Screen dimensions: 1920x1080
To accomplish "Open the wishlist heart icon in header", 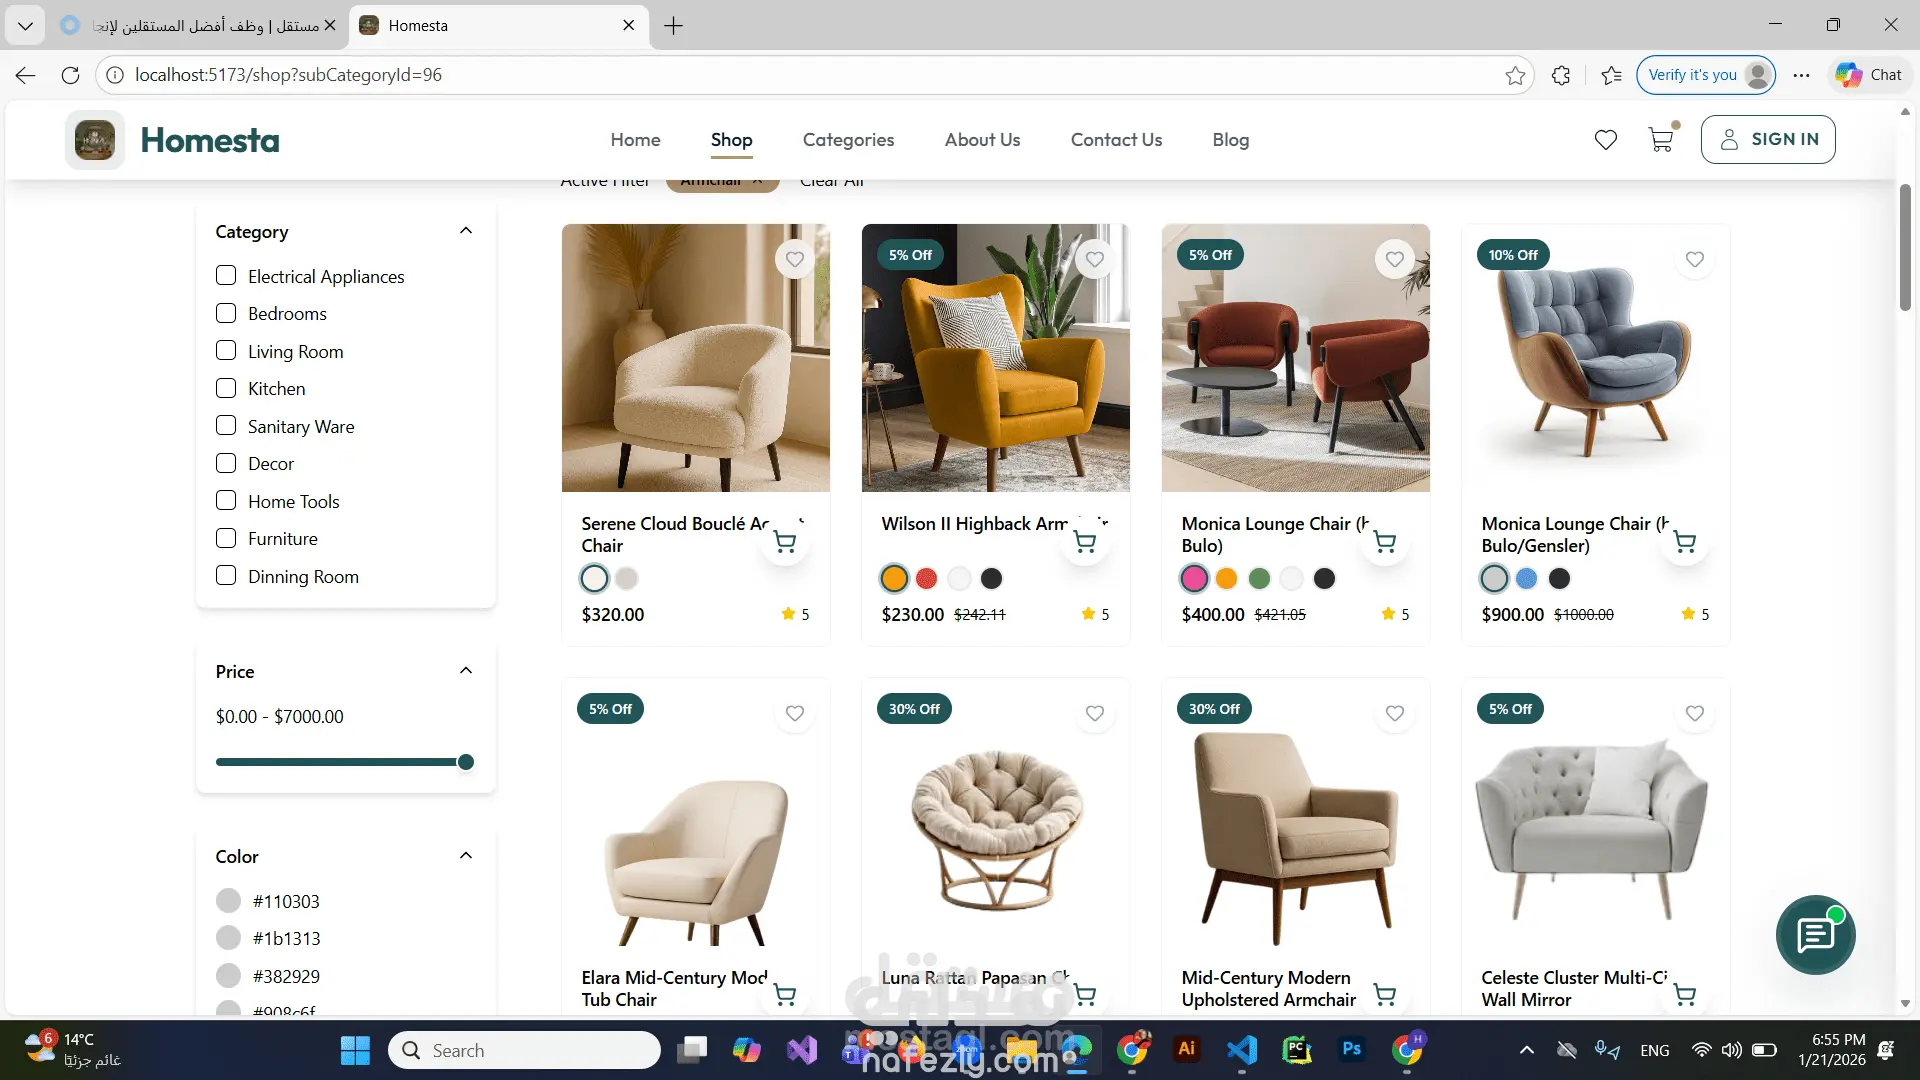I will 1605,140.
